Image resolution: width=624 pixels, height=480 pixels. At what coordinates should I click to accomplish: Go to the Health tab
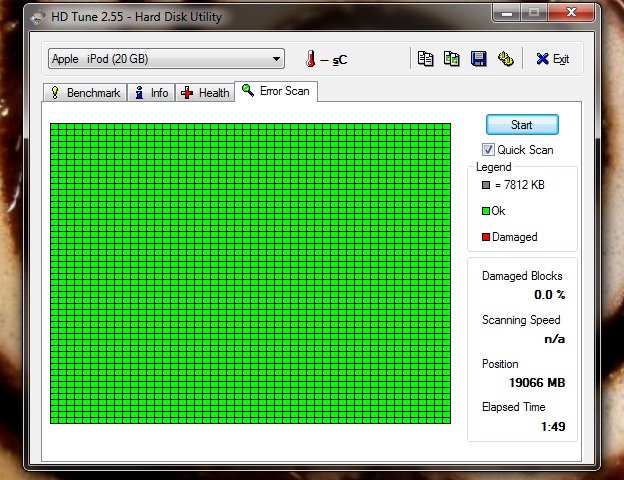point(205,93)
